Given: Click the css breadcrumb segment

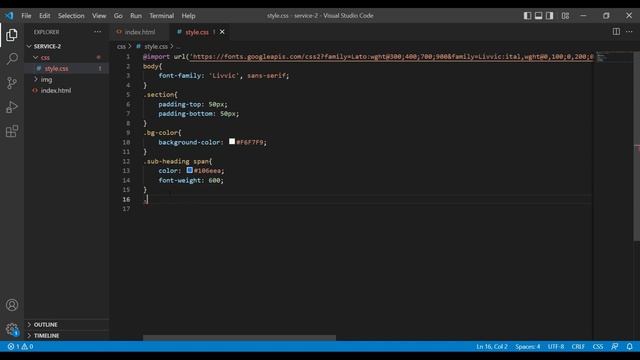Looking at the screenshot, I should click(x=121, y=47).
